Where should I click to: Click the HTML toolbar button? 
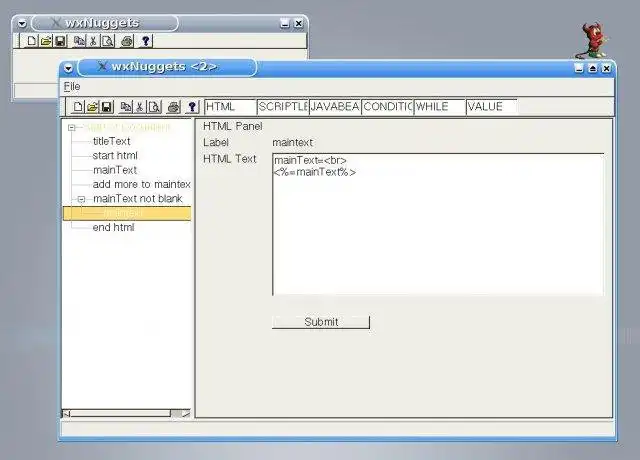point(230,107)
